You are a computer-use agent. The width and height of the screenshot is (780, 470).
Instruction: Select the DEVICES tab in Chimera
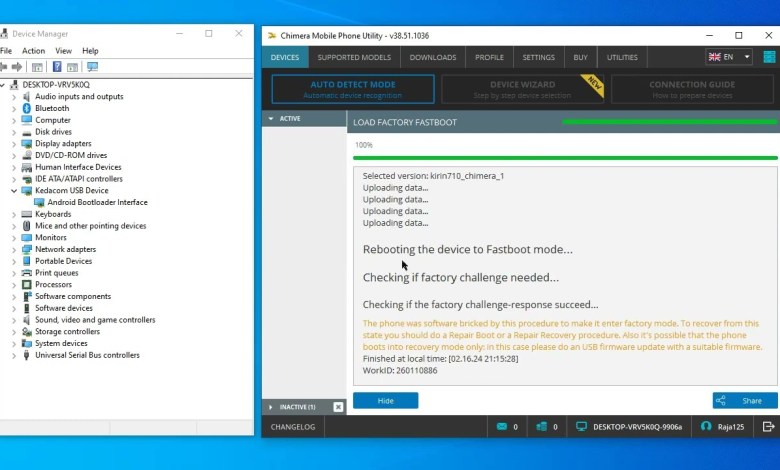[285, 57]
